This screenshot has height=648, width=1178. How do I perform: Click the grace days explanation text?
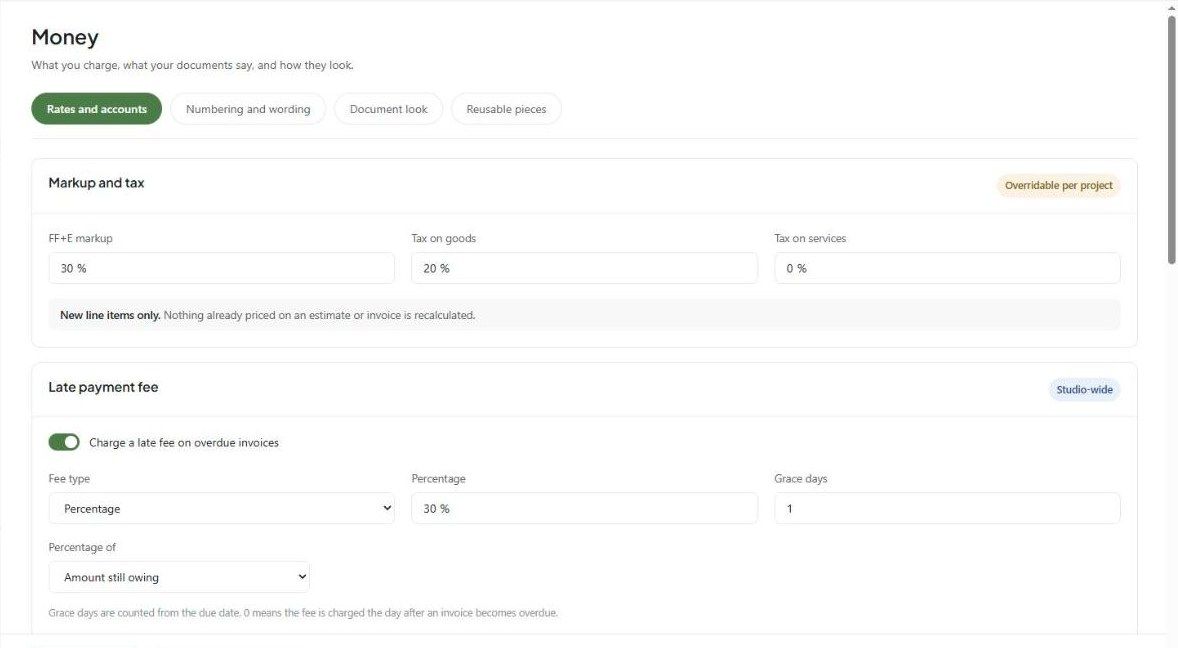pyautogui.click(x=304, y=613)
